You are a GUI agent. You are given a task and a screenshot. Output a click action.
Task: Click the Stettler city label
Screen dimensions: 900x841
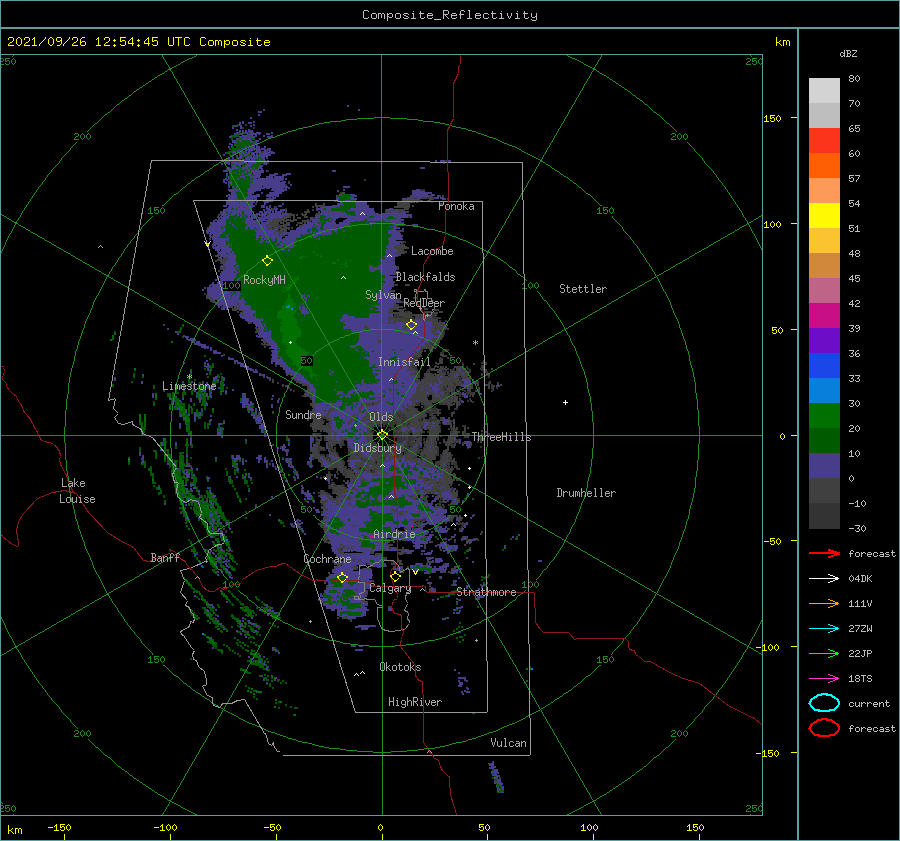pyautogui.click(x=583, y=289)
